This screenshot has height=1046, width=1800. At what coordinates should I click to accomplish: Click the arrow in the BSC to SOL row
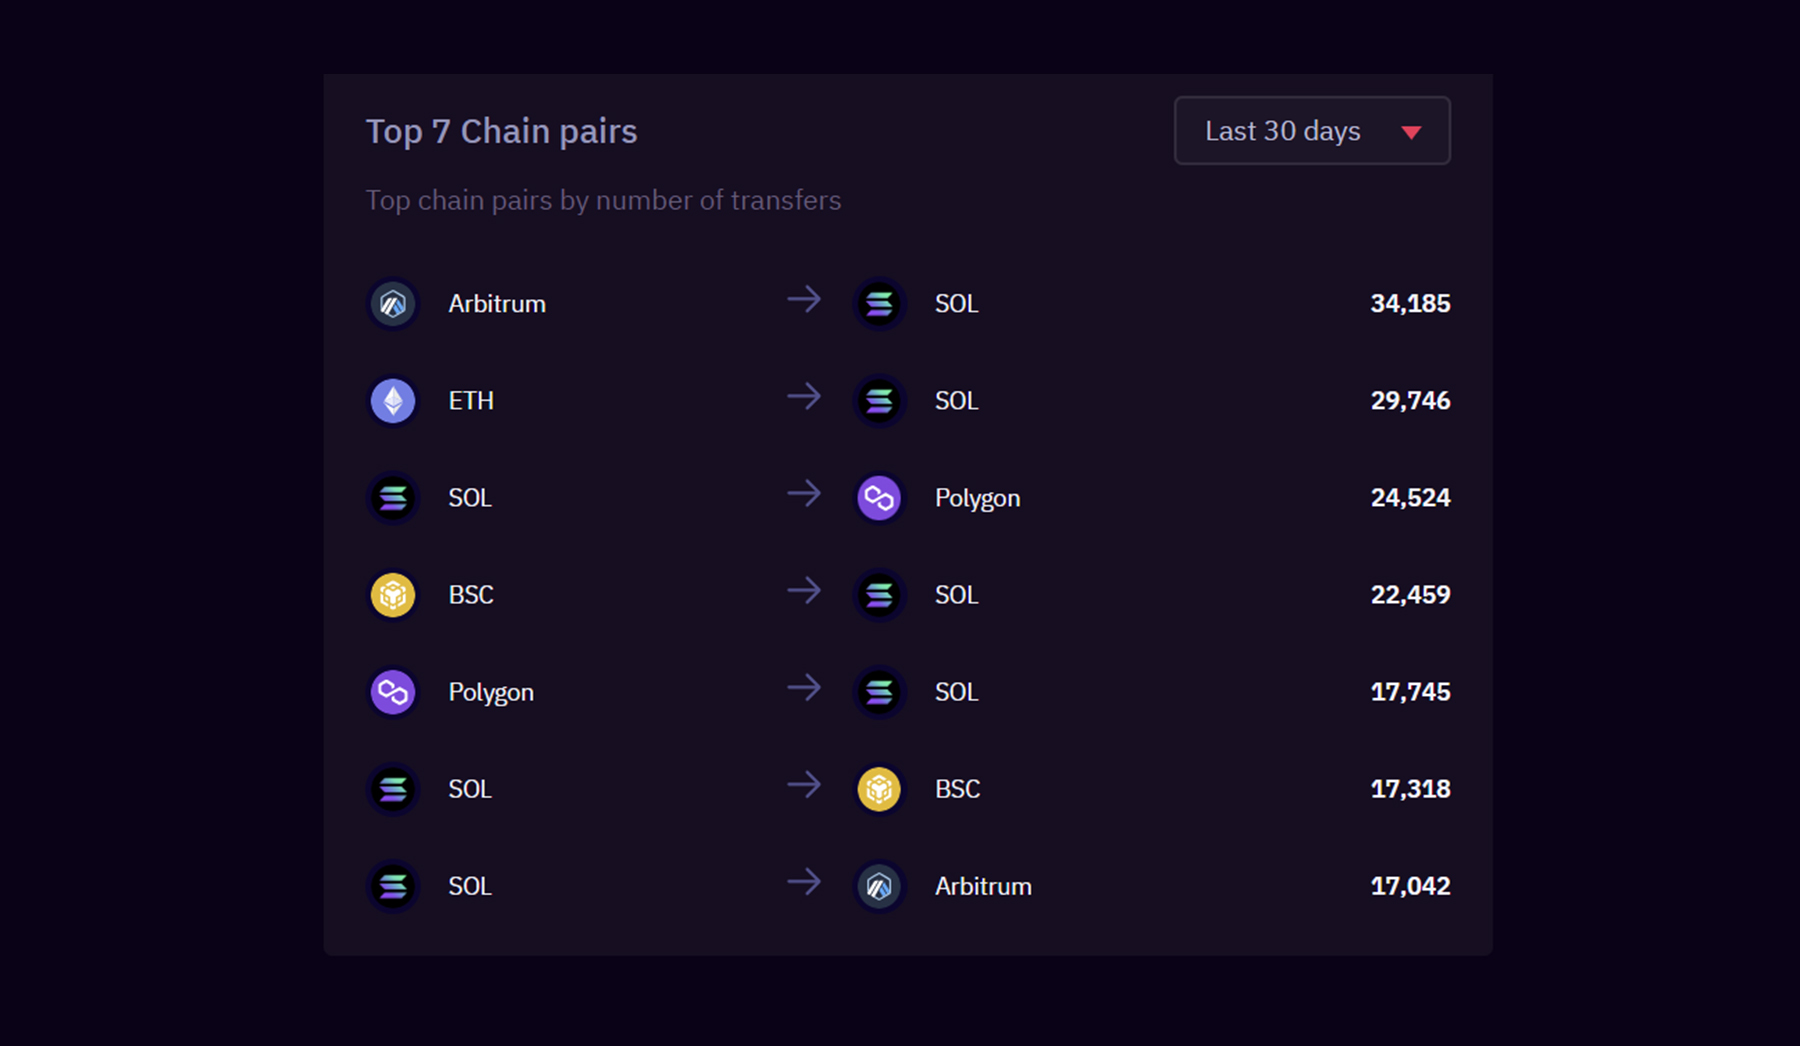pyautogui.click(x=803, y=591)
